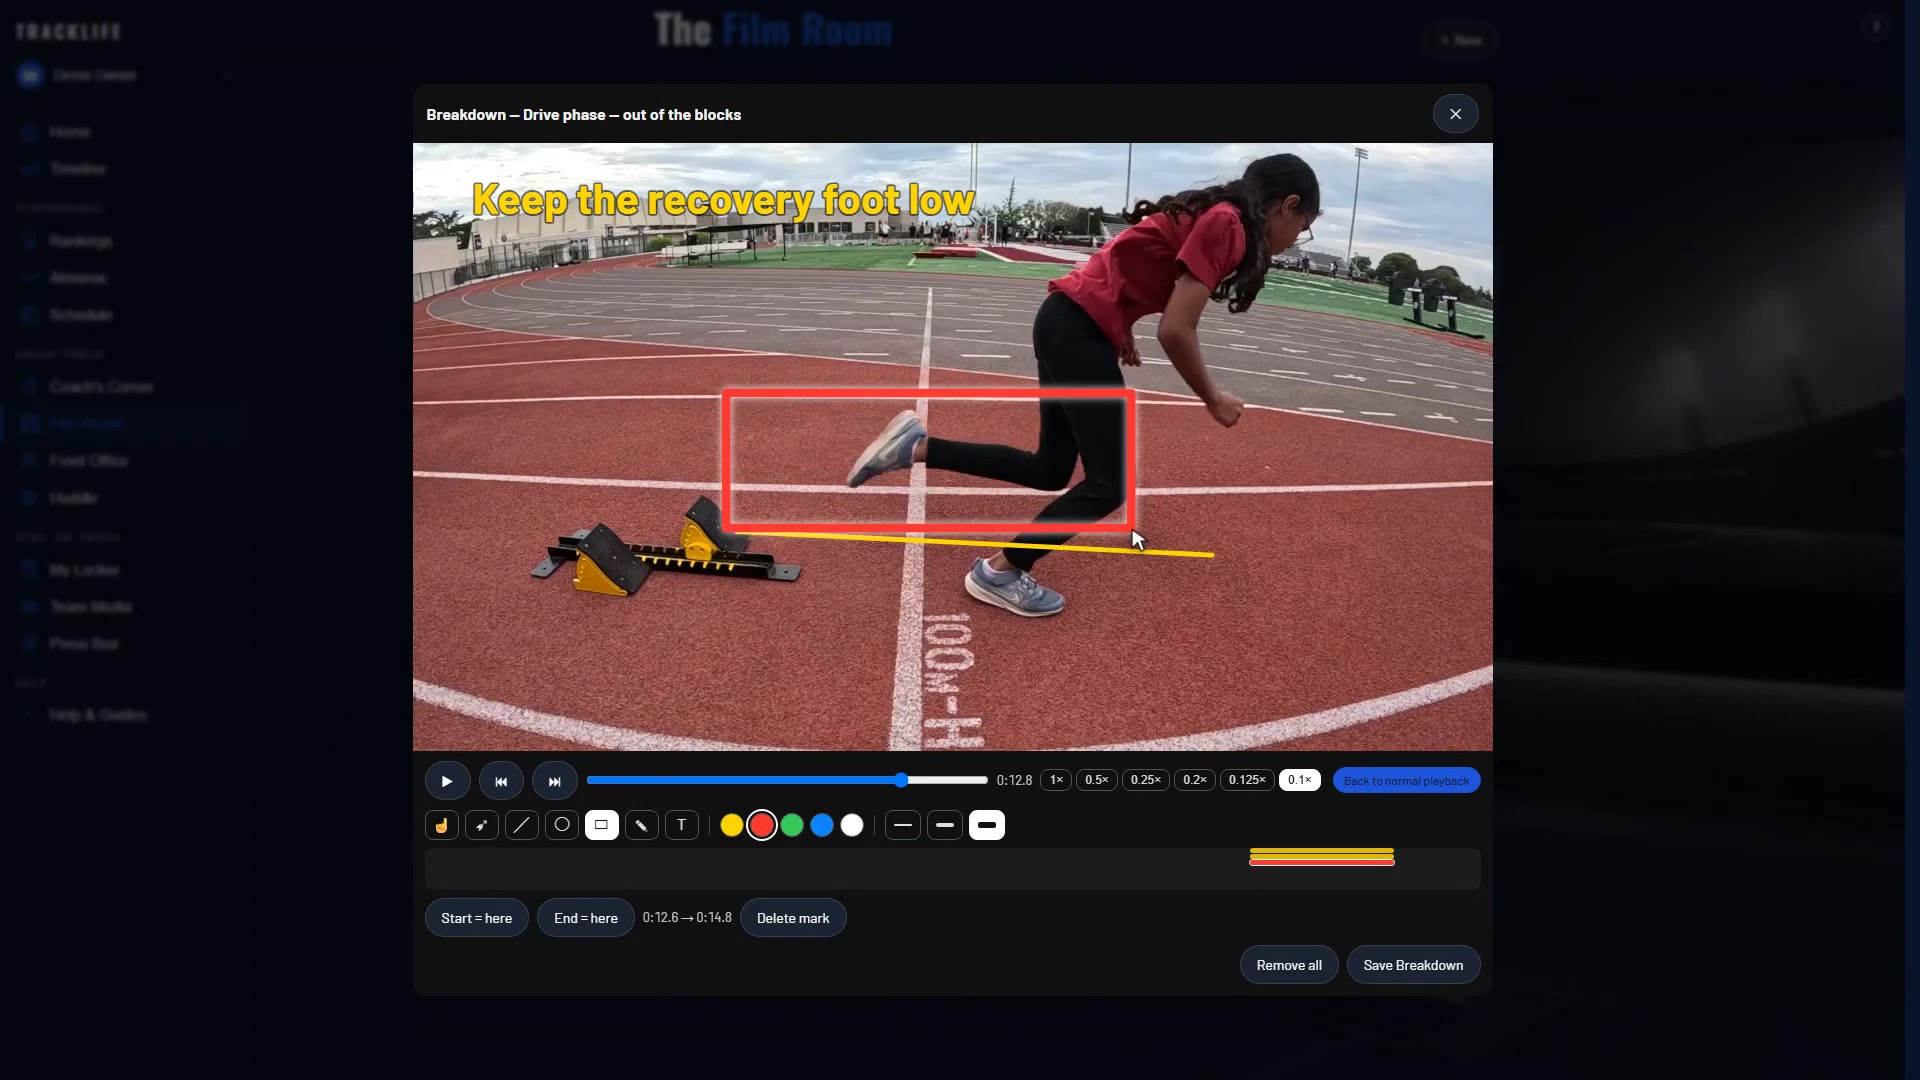Click Save Breakdown button
Viewport: 1920px width, 1080px height.
click(x=1413, y=965)
